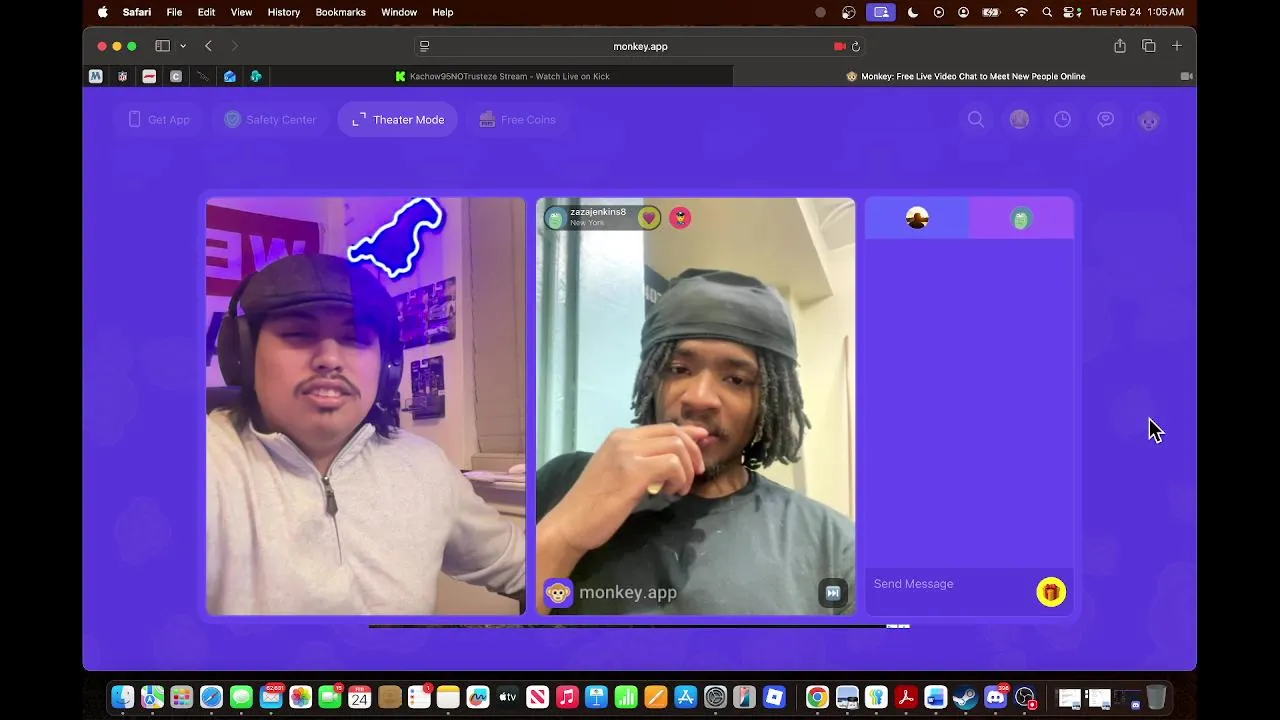Open the Apple menu
Viewport: 1280px width, 720px height.
coord(103,12)
